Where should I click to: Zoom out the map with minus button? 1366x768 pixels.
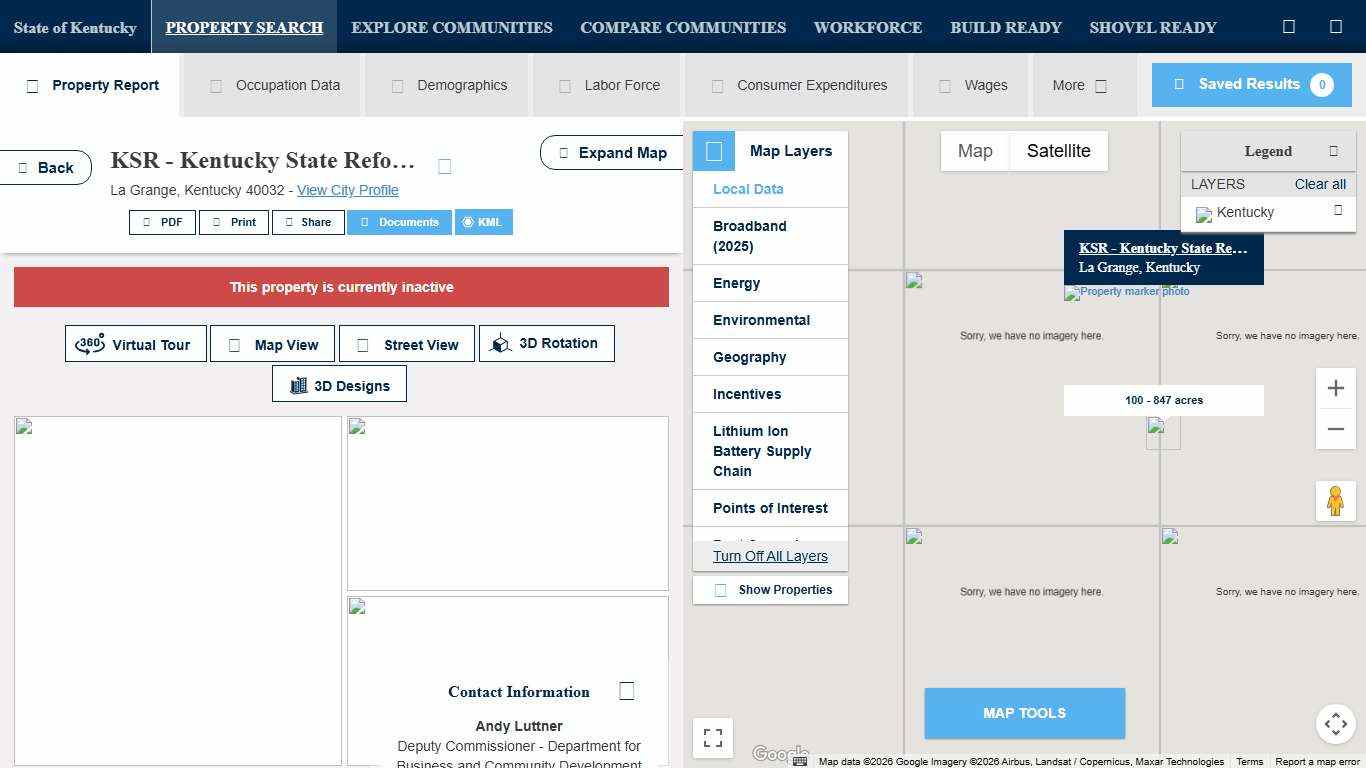click(1335, 429)
